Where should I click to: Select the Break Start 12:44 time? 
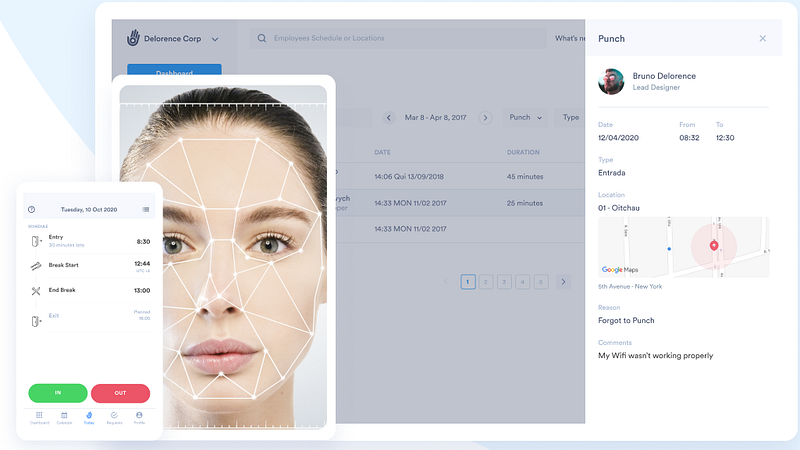[x=142, y=264]
